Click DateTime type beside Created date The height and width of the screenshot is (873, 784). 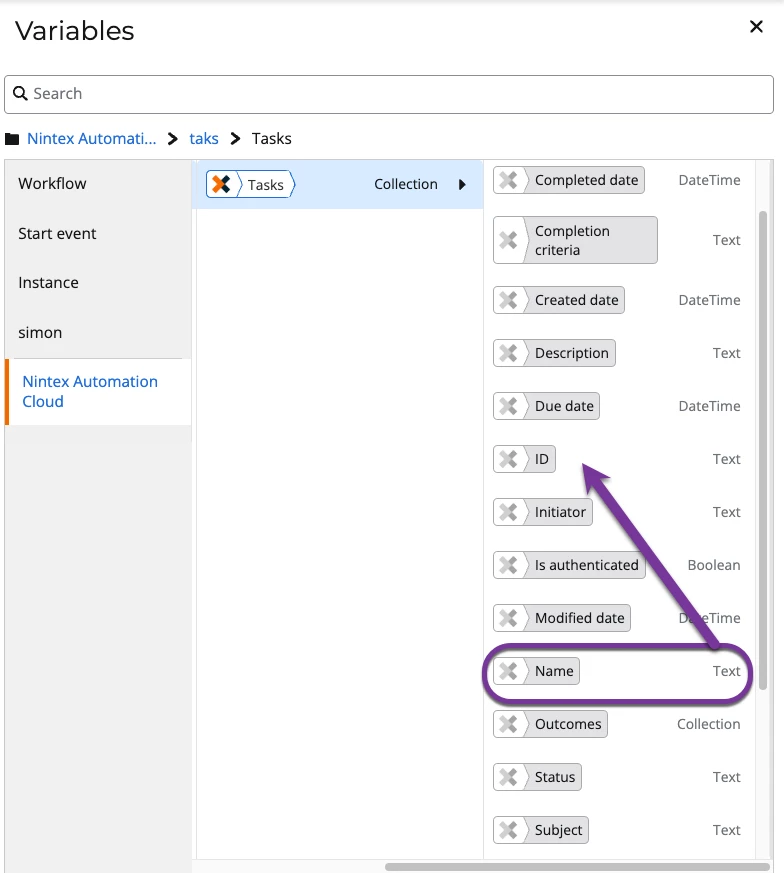709,300
